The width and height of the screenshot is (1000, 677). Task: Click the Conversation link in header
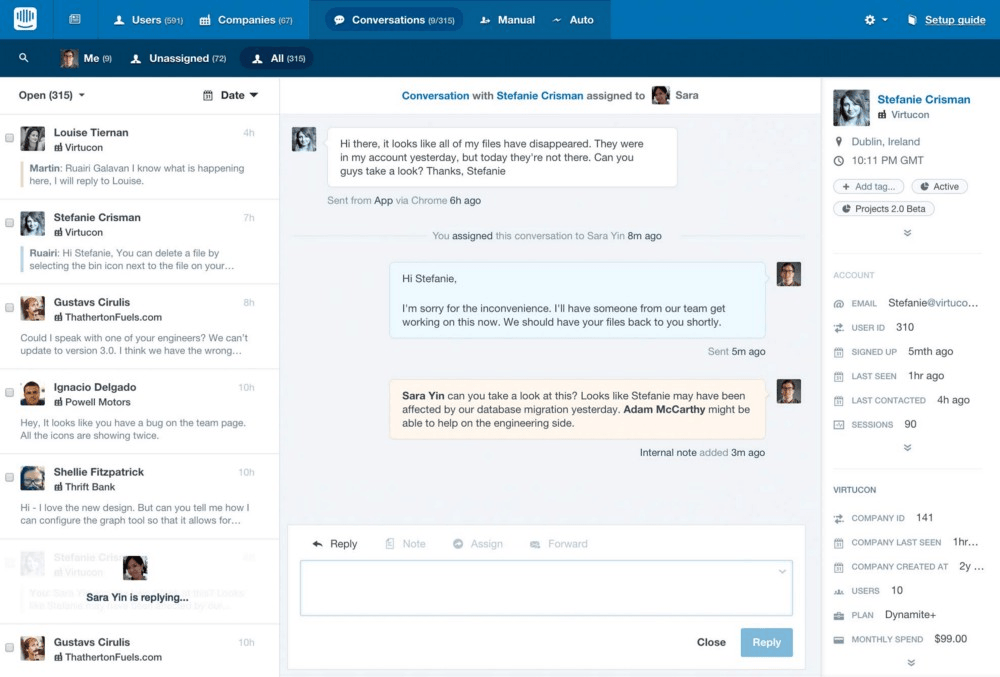435,96
